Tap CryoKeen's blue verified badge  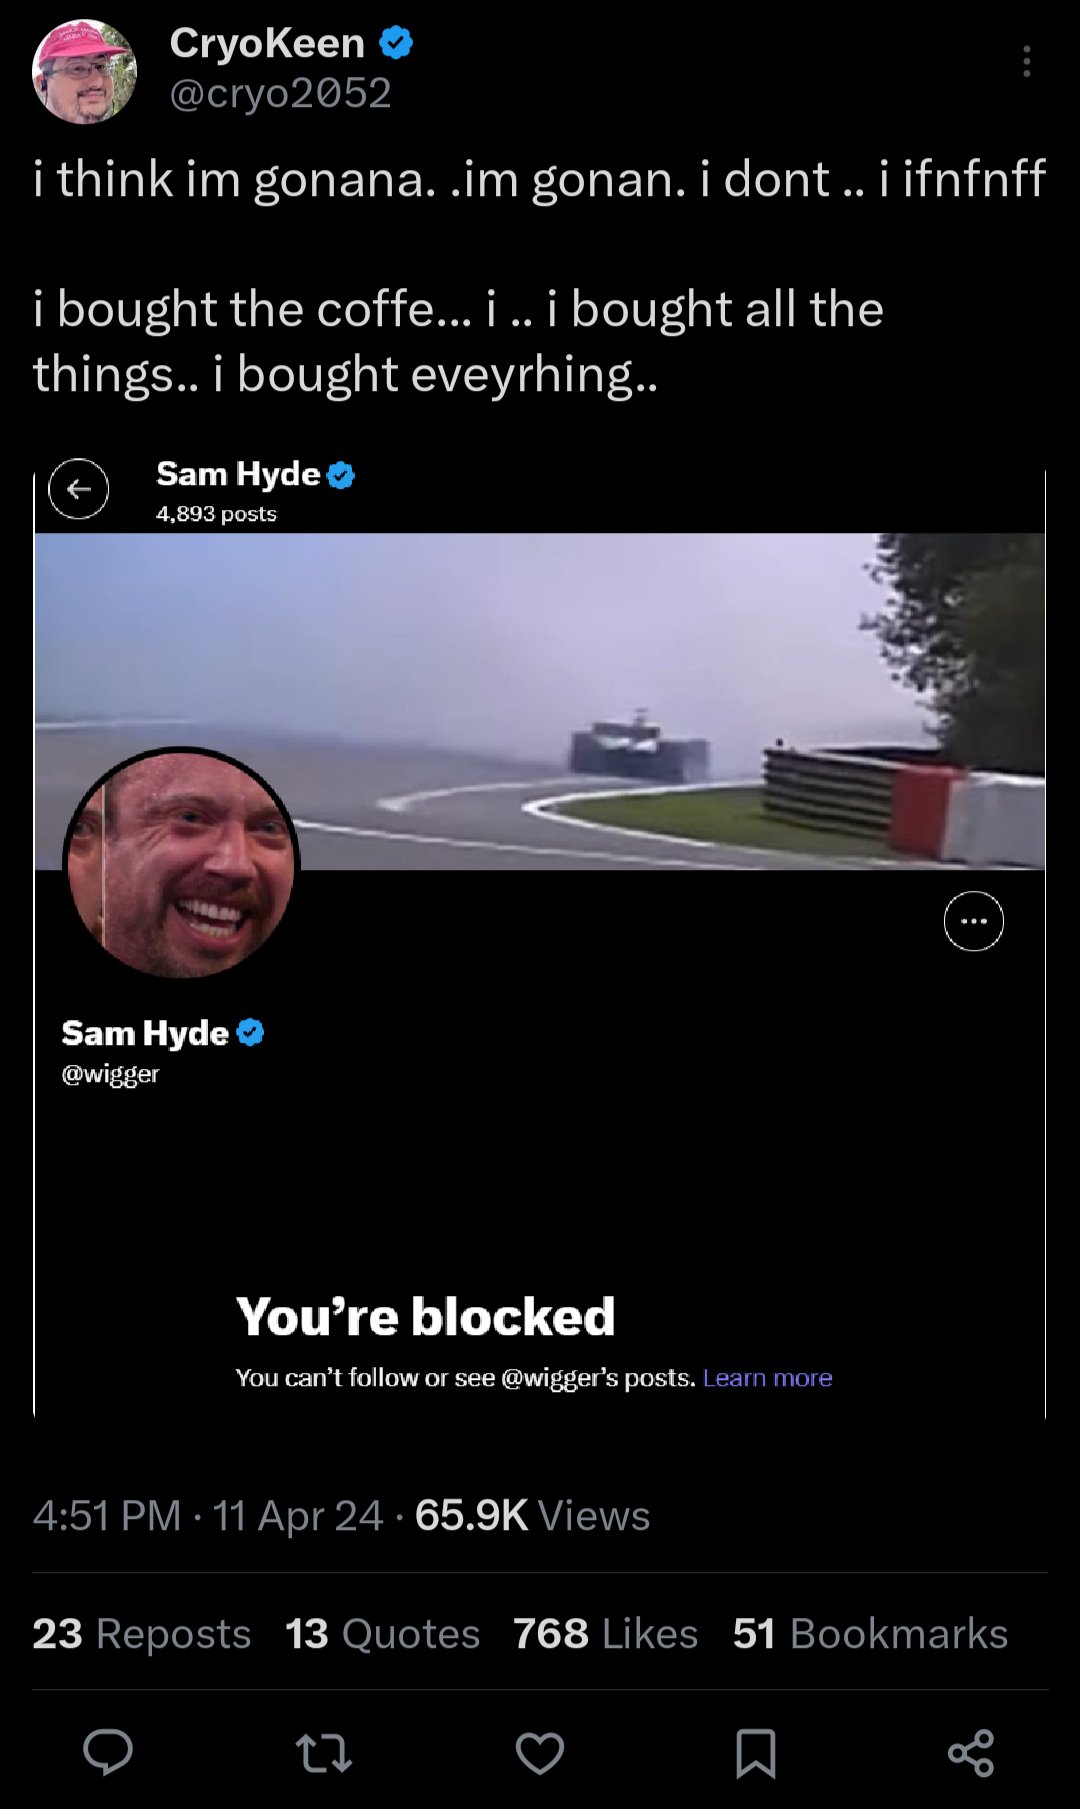(x=396, y=43)
